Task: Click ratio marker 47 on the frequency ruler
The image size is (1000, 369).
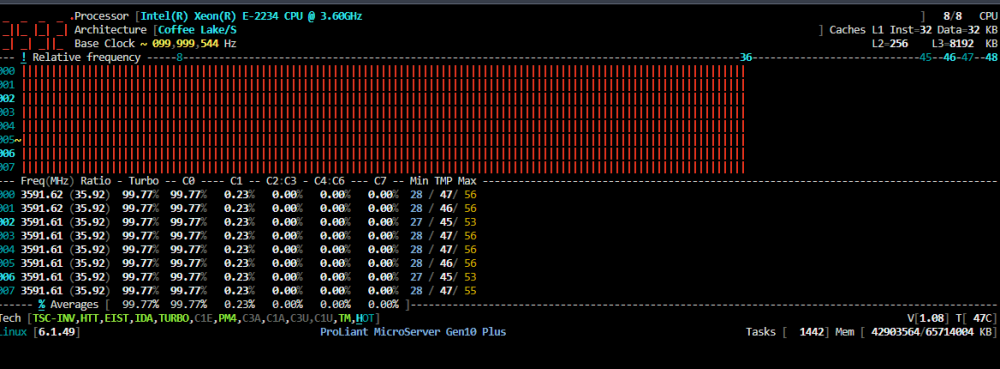Action: pyautogui.click(x=967, y=57)
